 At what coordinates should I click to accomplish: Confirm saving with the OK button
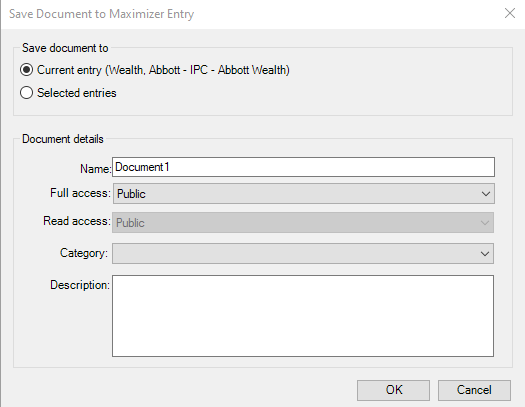pos(393,390)
